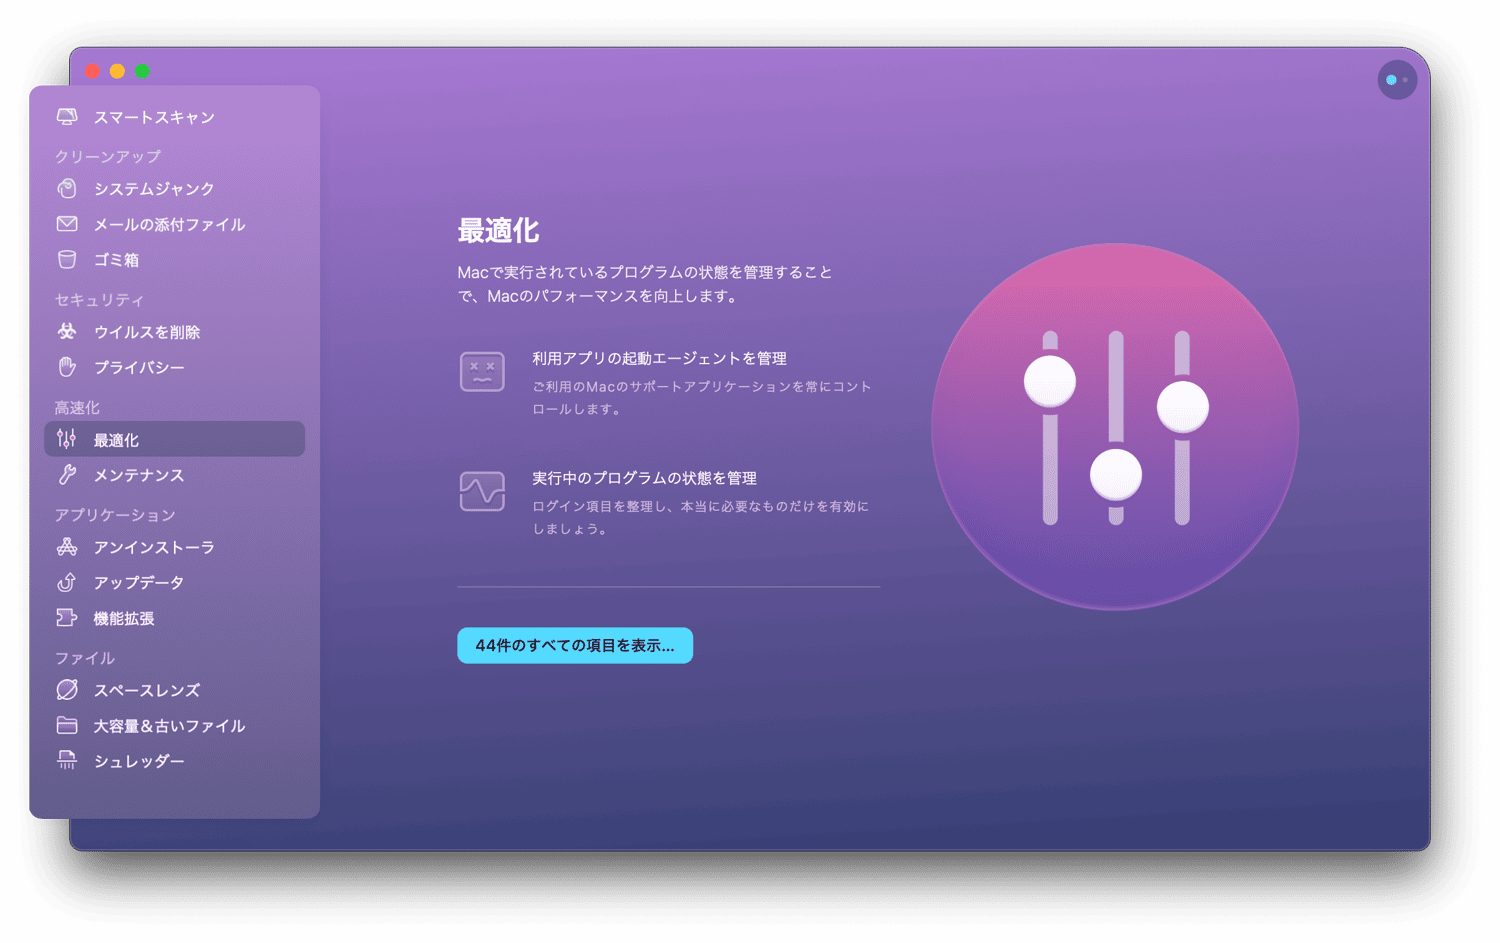The image size is (1500, 943).
Task: Click the biohazard malware removal icon
Action: (x=67, y=331)
